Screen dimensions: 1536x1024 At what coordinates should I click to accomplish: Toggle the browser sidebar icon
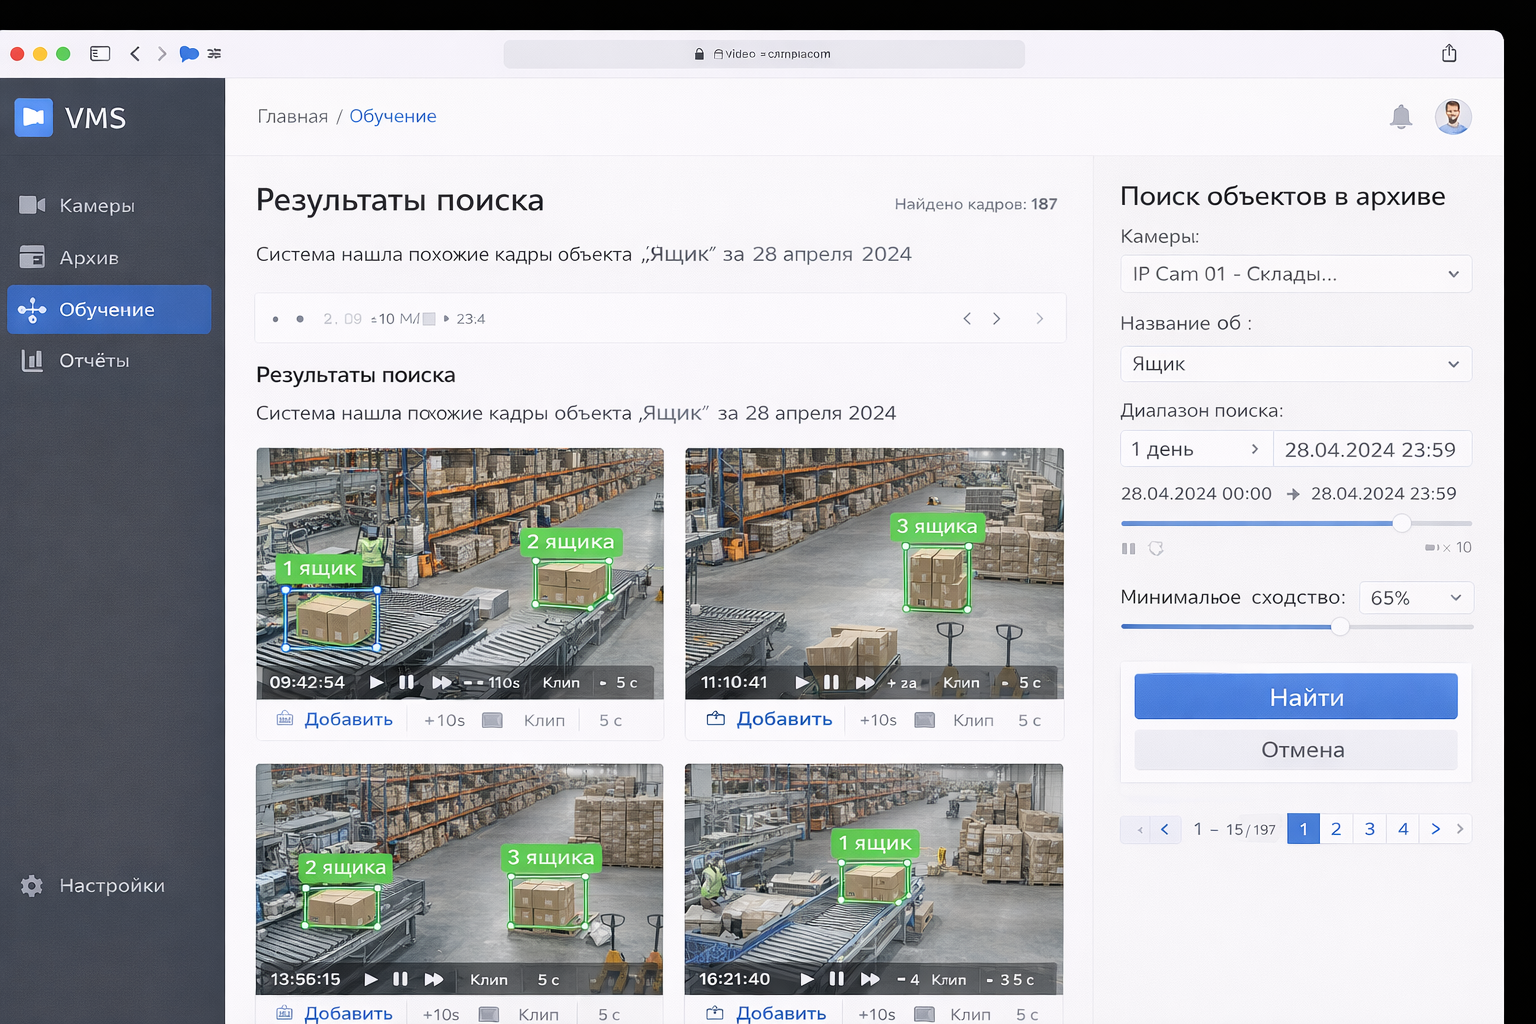[100, 54]
